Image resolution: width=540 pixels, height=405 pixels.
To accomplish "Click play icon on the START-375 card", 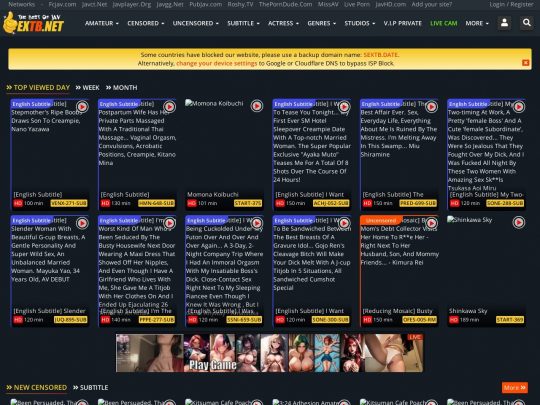I will (257, 106).
